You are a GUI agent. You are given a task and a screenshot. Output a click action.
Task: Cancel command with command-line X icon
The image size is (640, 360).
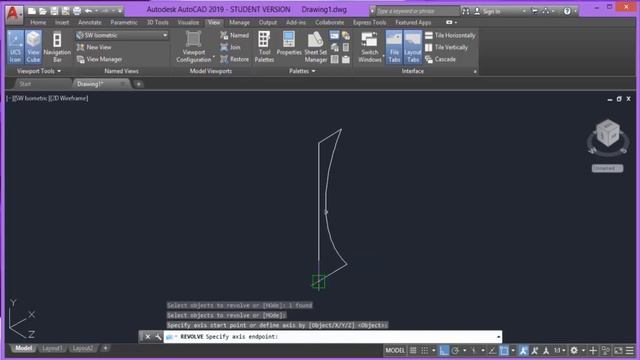click(x=148, y=337)
